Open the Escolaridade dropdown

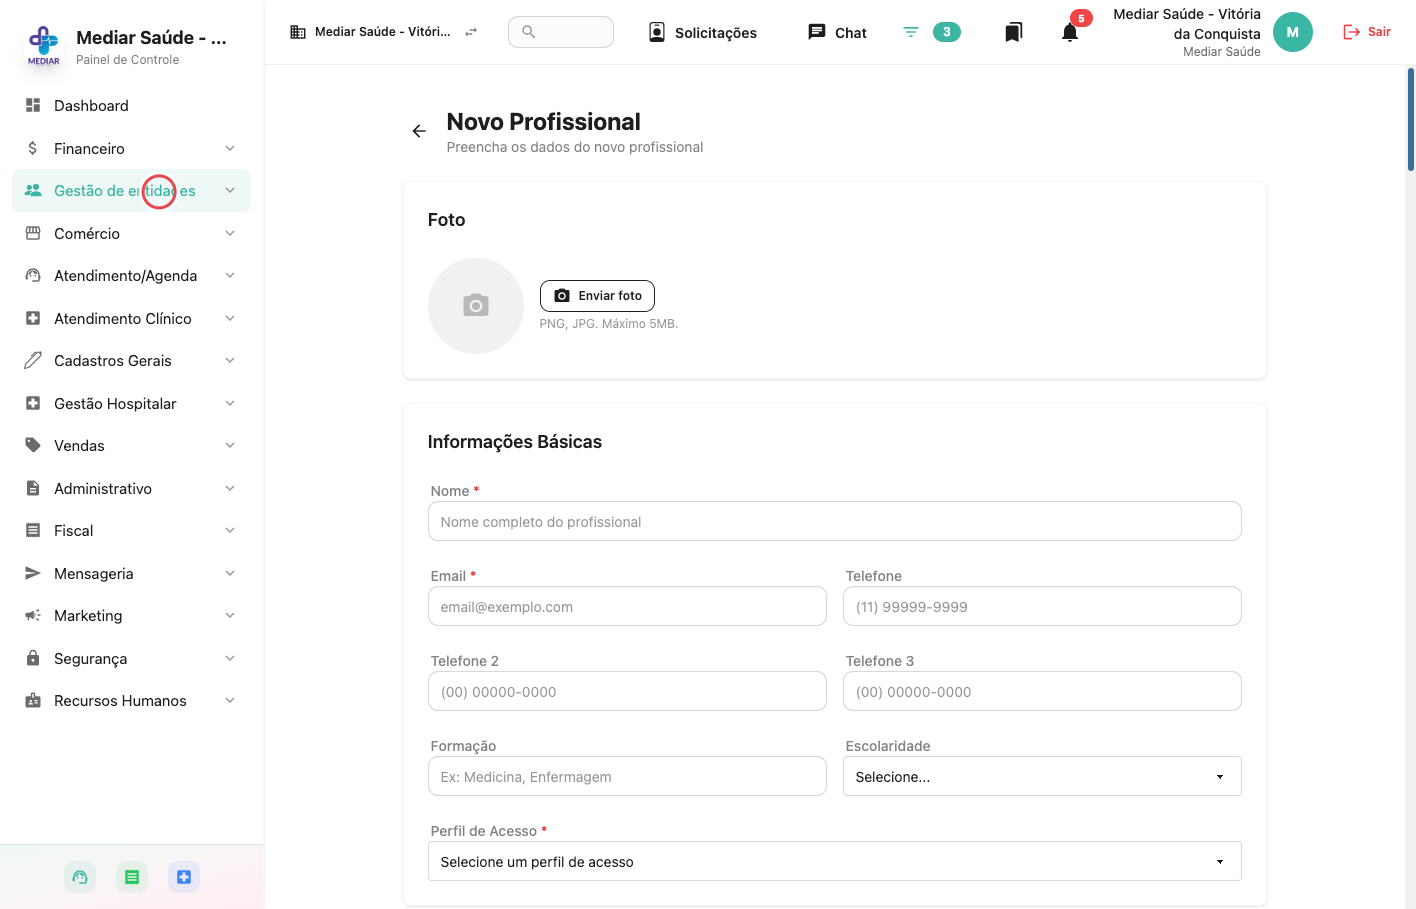(x=1042, y=776)
